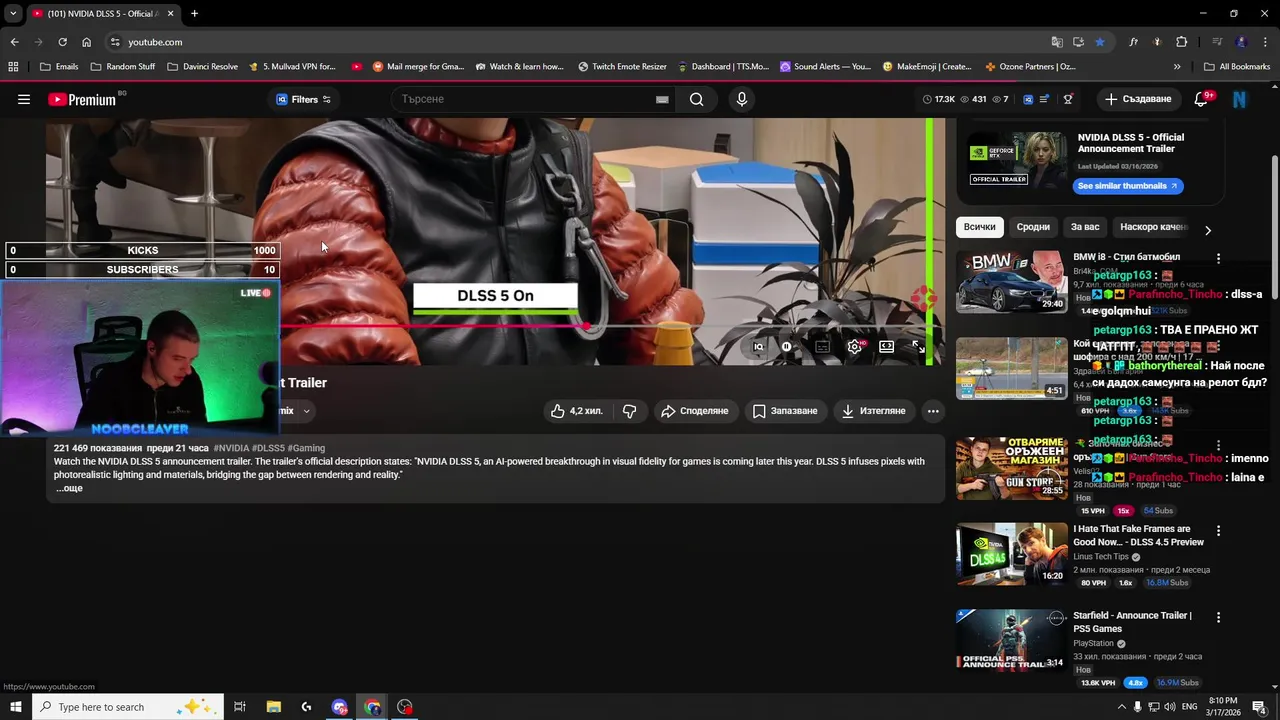
Task: Select the Всички filter chip
Action: tap(979, 227)
